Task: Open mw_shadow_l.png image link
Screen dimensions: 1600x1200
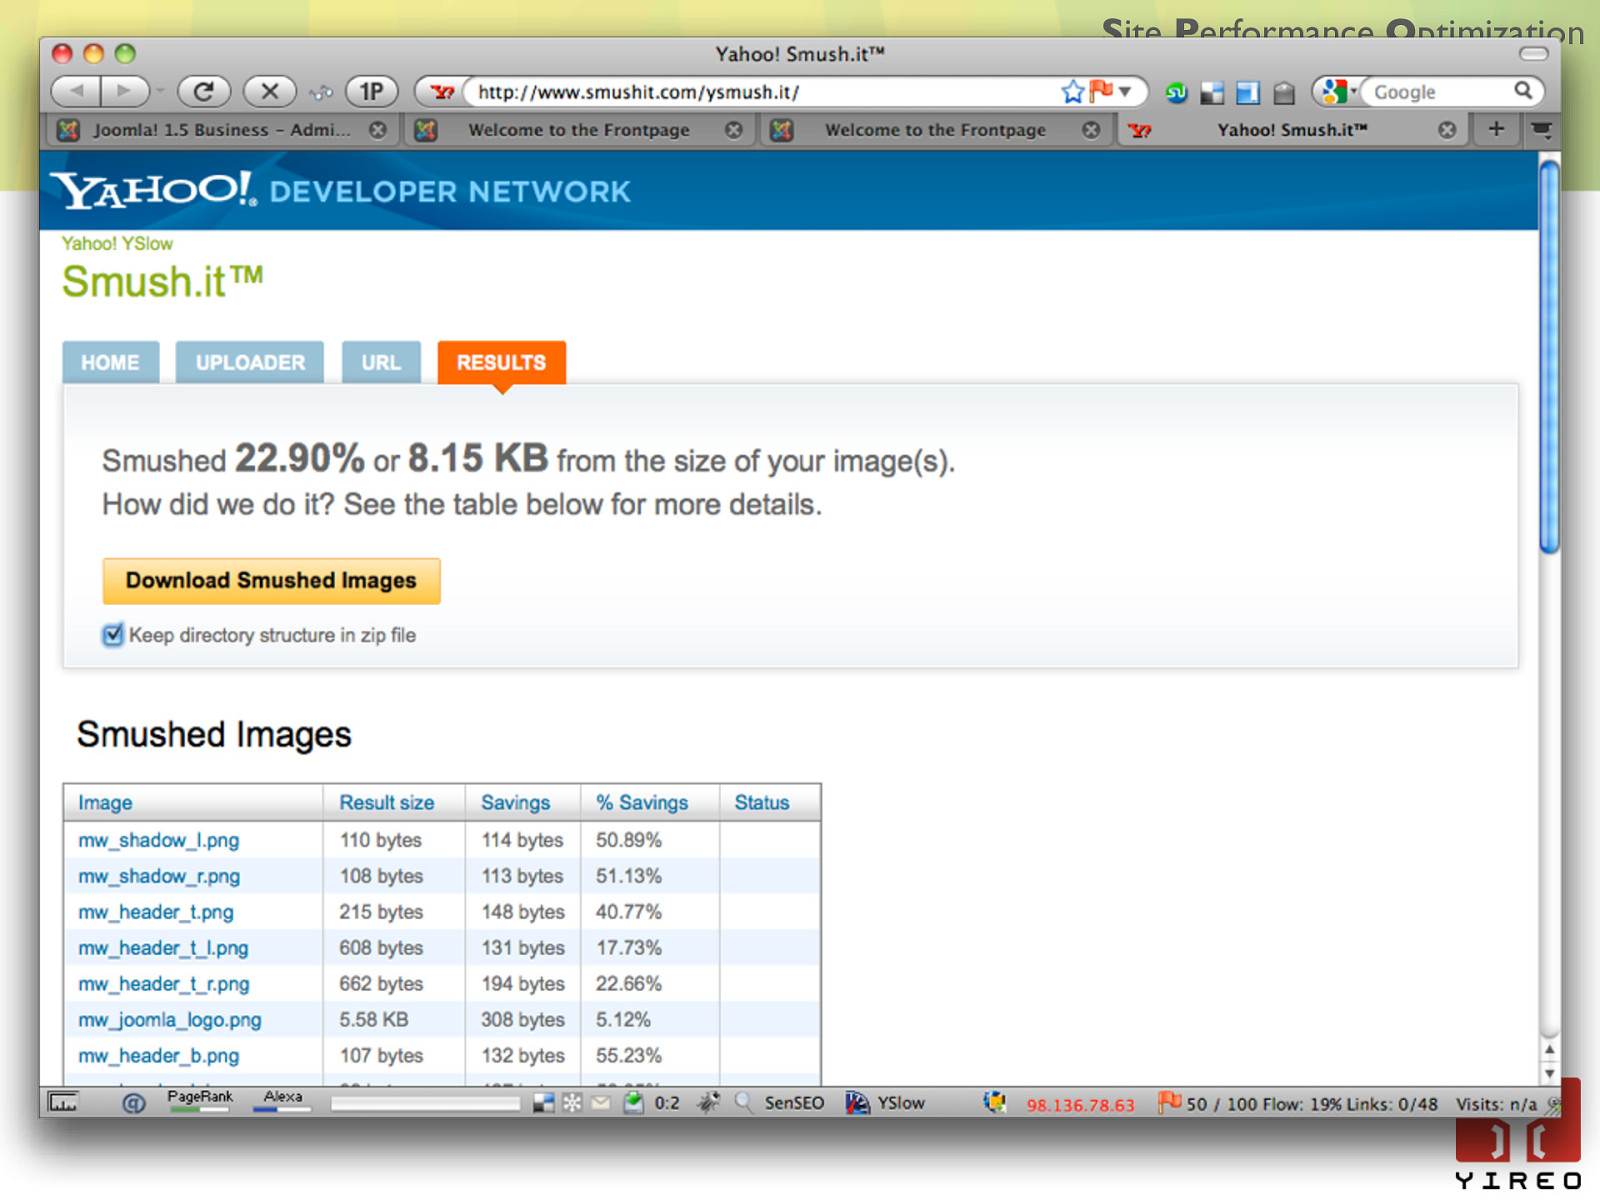Action: [x=158, y=840]
